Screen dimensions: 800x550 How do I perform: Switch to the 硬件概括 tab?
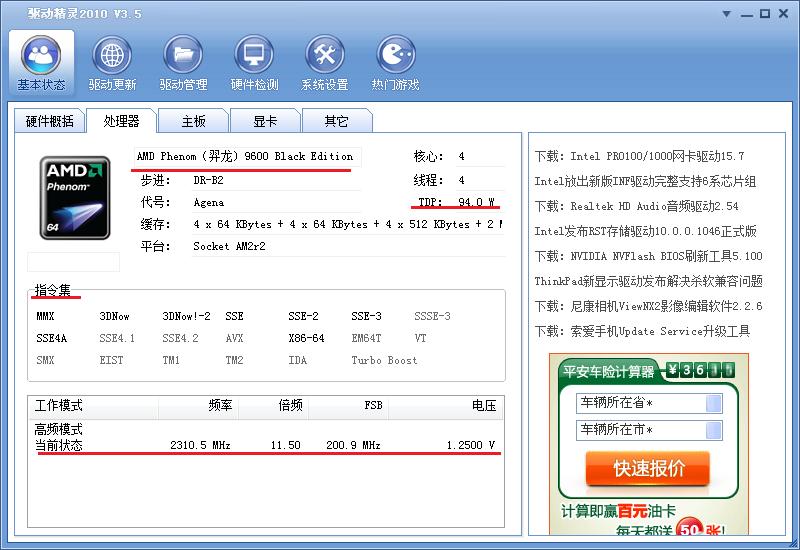click(x=49, y=121)
